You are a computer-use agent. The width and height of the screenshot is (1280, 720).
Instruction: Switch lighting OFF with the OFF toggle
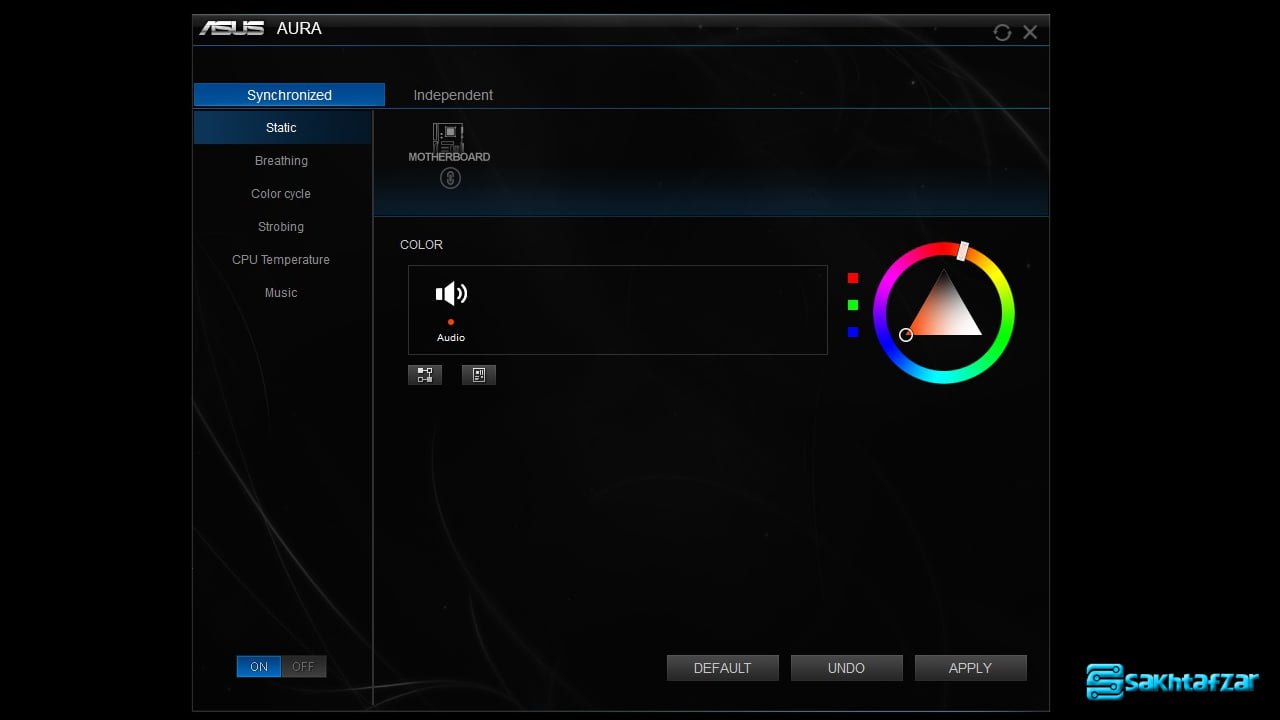point(303,667)
